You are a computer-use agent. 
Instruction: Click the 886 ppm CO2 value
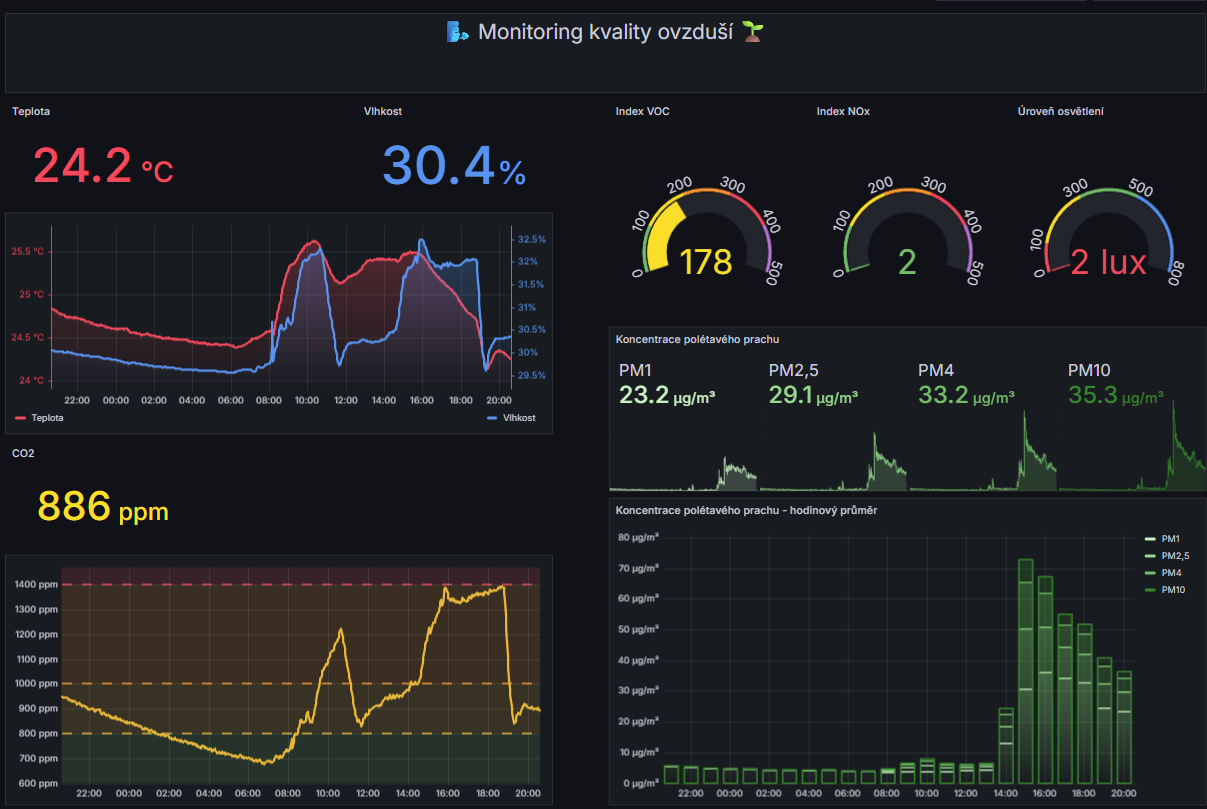point(103,507)
